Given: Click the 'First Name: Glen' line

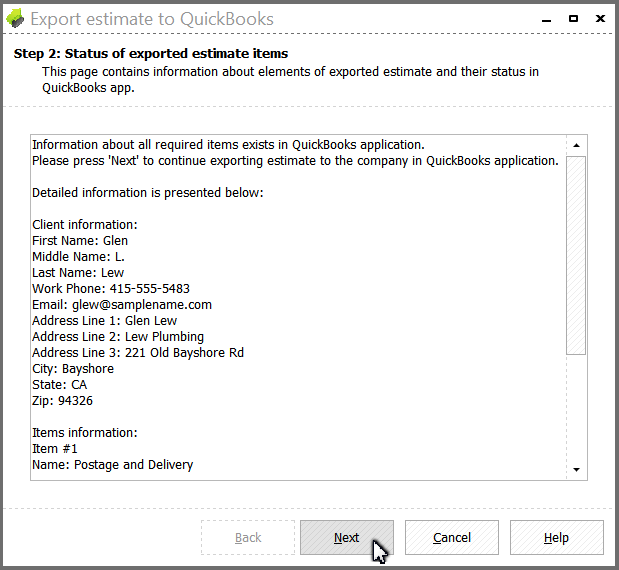Looking at the screenshot, I should click(x=80, y=241).
